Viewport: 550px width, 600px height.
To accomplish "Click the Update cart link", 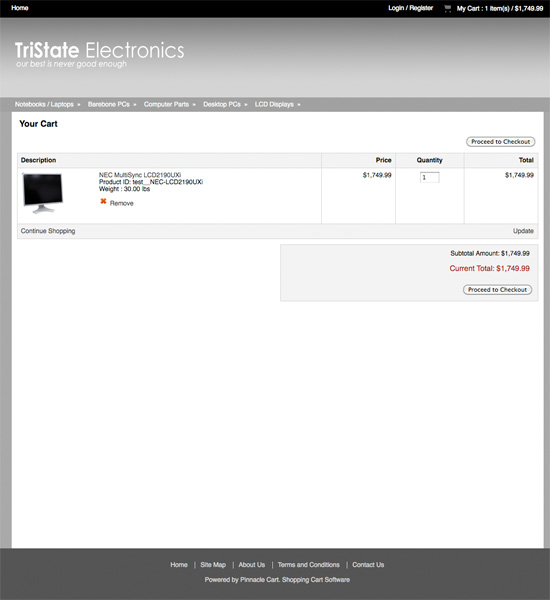I will tap(523, 231).
